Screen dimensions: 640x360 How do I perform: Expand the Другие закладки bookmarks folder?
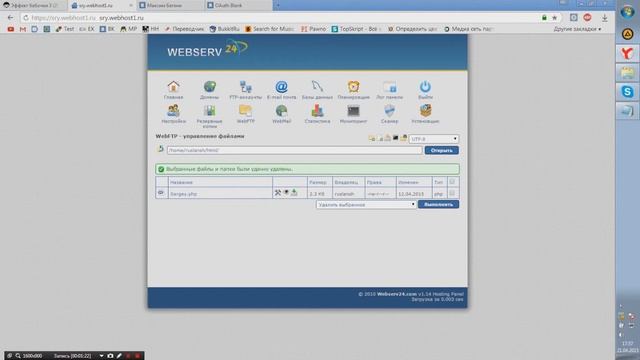577,29
